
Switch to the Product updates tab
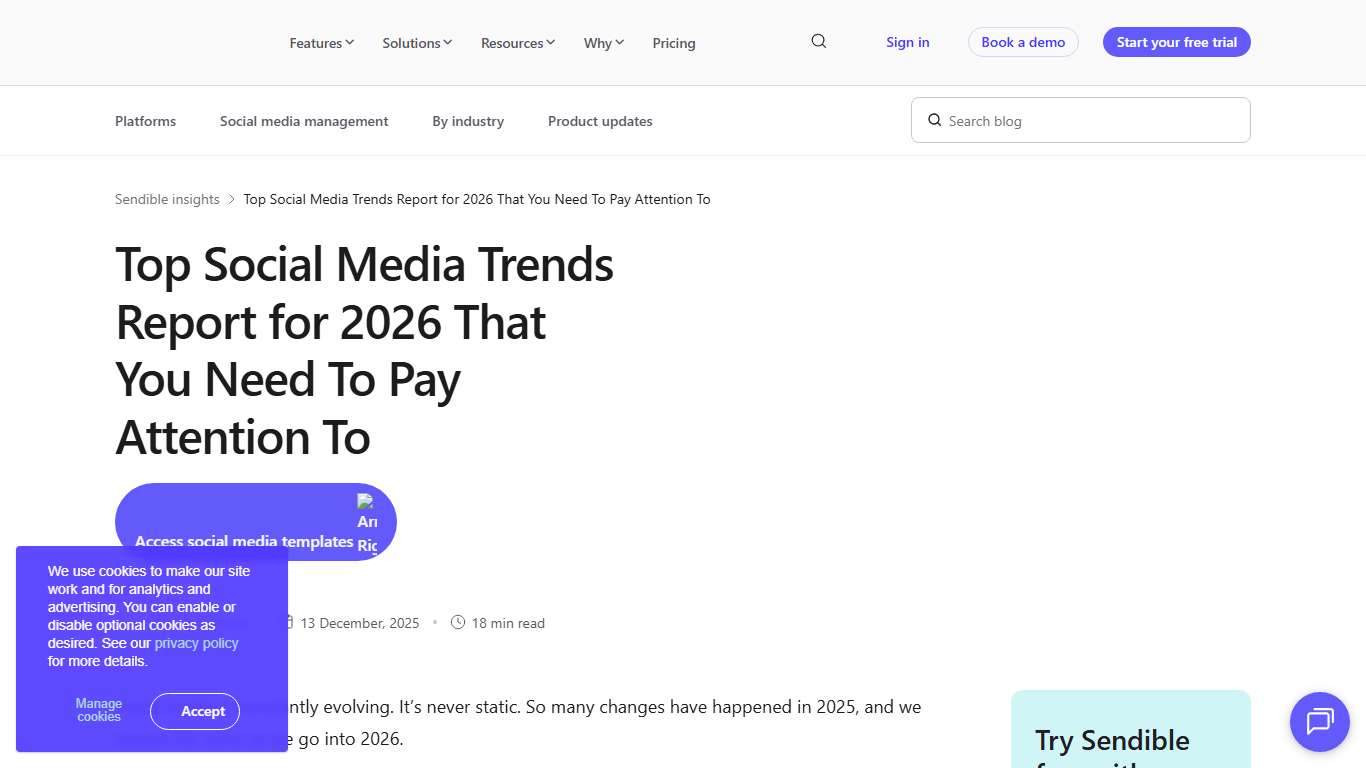click(x=600, y=120)
